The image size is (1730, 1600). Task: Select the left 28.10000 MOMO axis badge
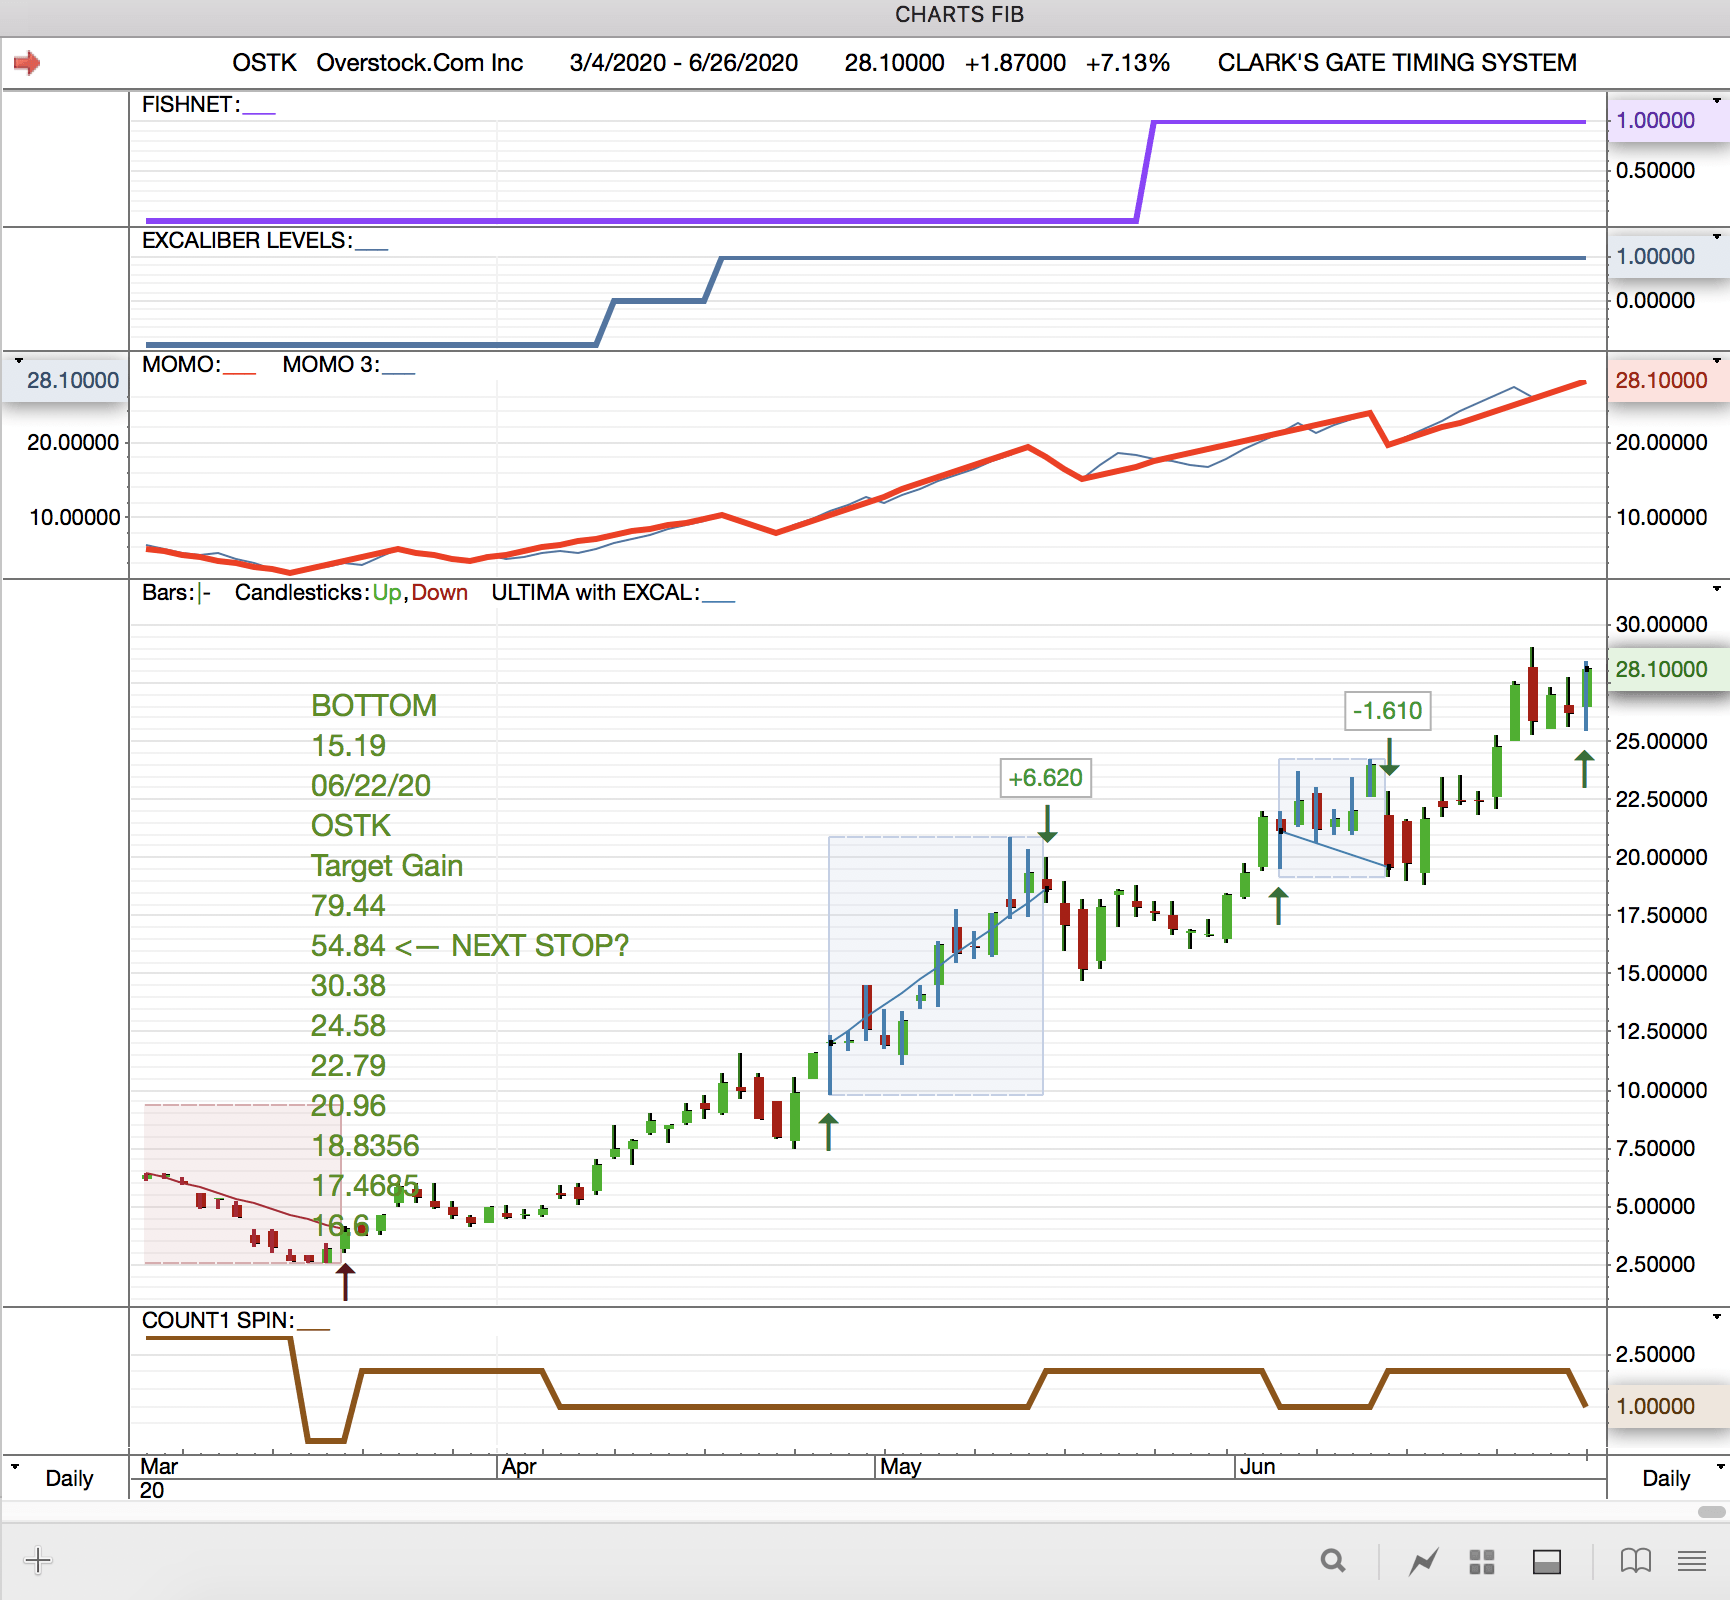65,381
